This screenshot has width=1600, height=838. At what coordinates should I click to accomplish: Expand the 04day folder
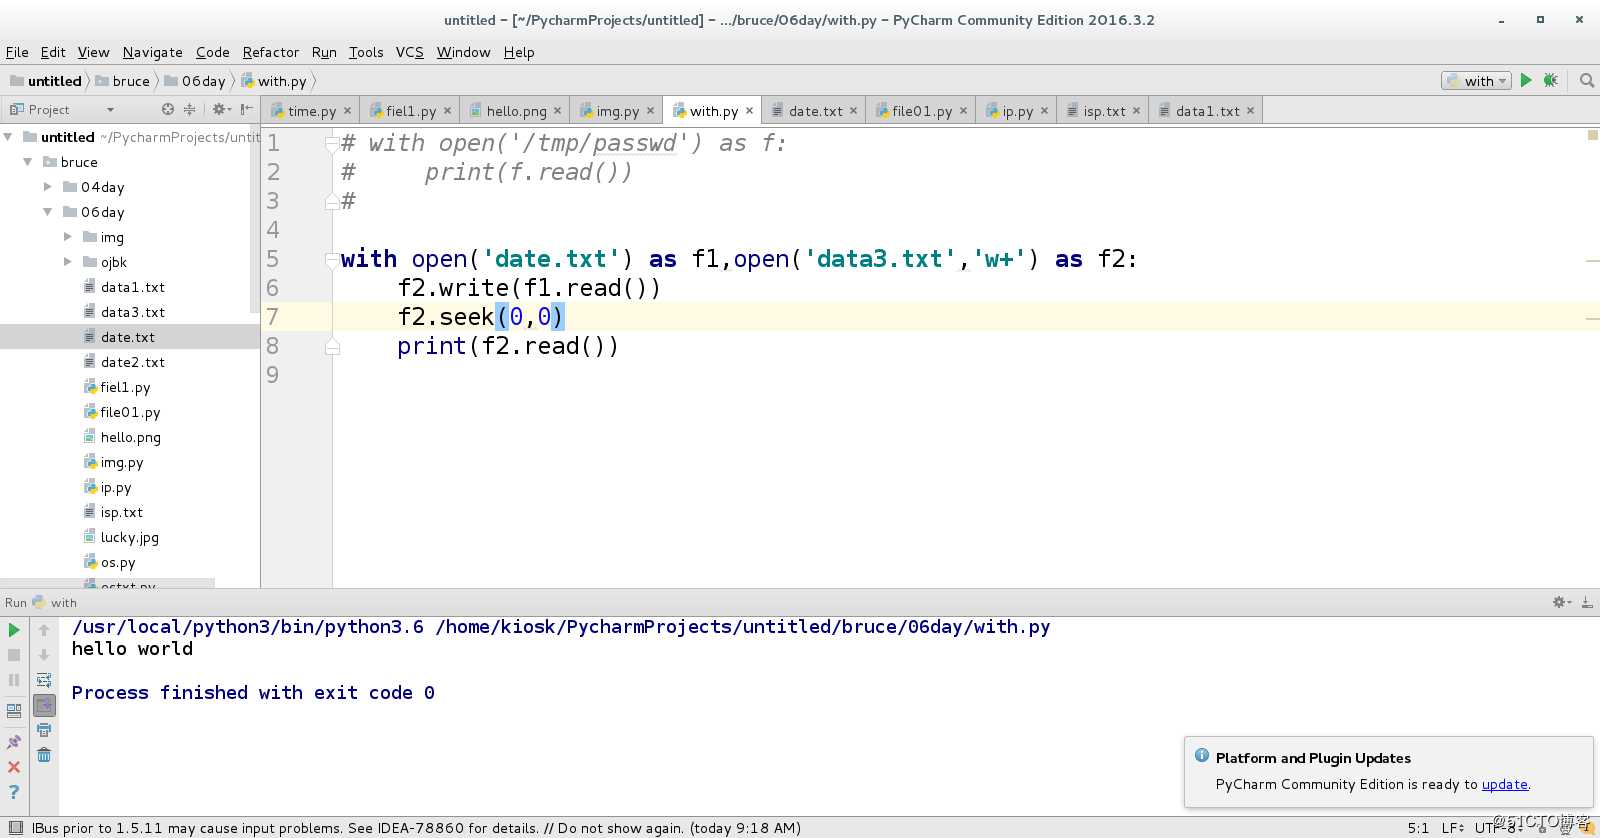(47, 187)
